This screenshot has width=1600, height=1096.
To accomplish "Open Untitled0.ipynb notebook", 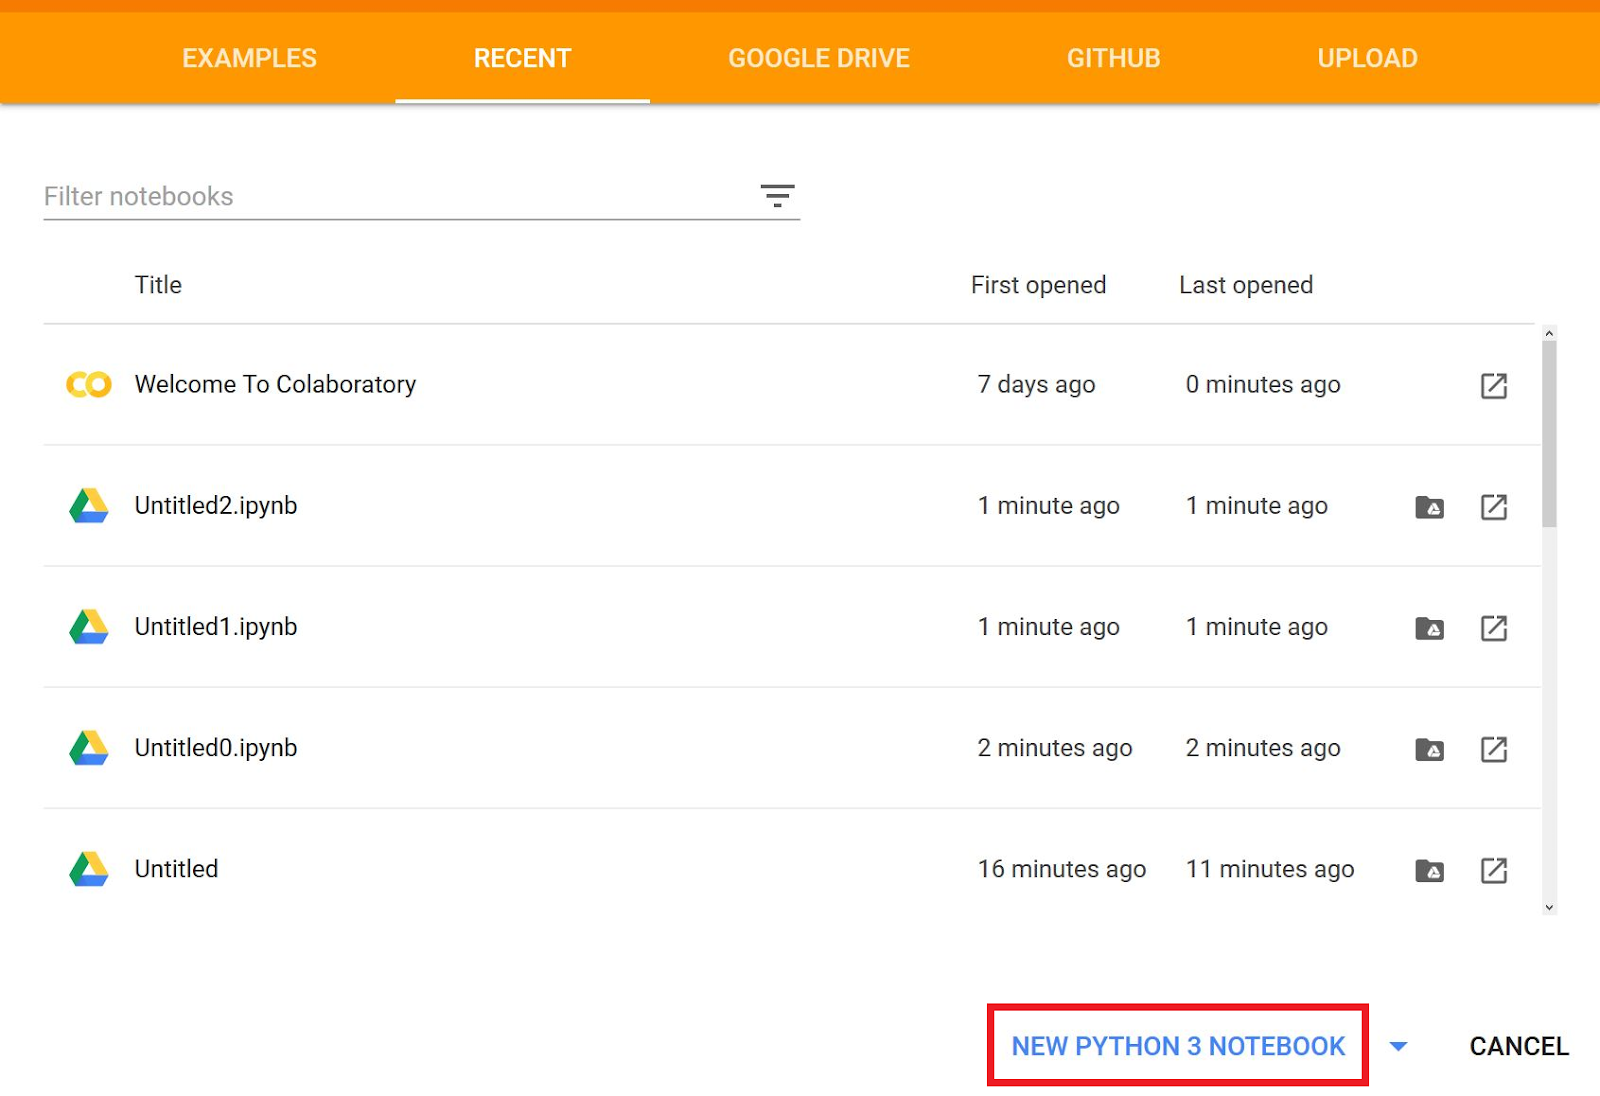I will pyautogui.click(x=216, y=748).
